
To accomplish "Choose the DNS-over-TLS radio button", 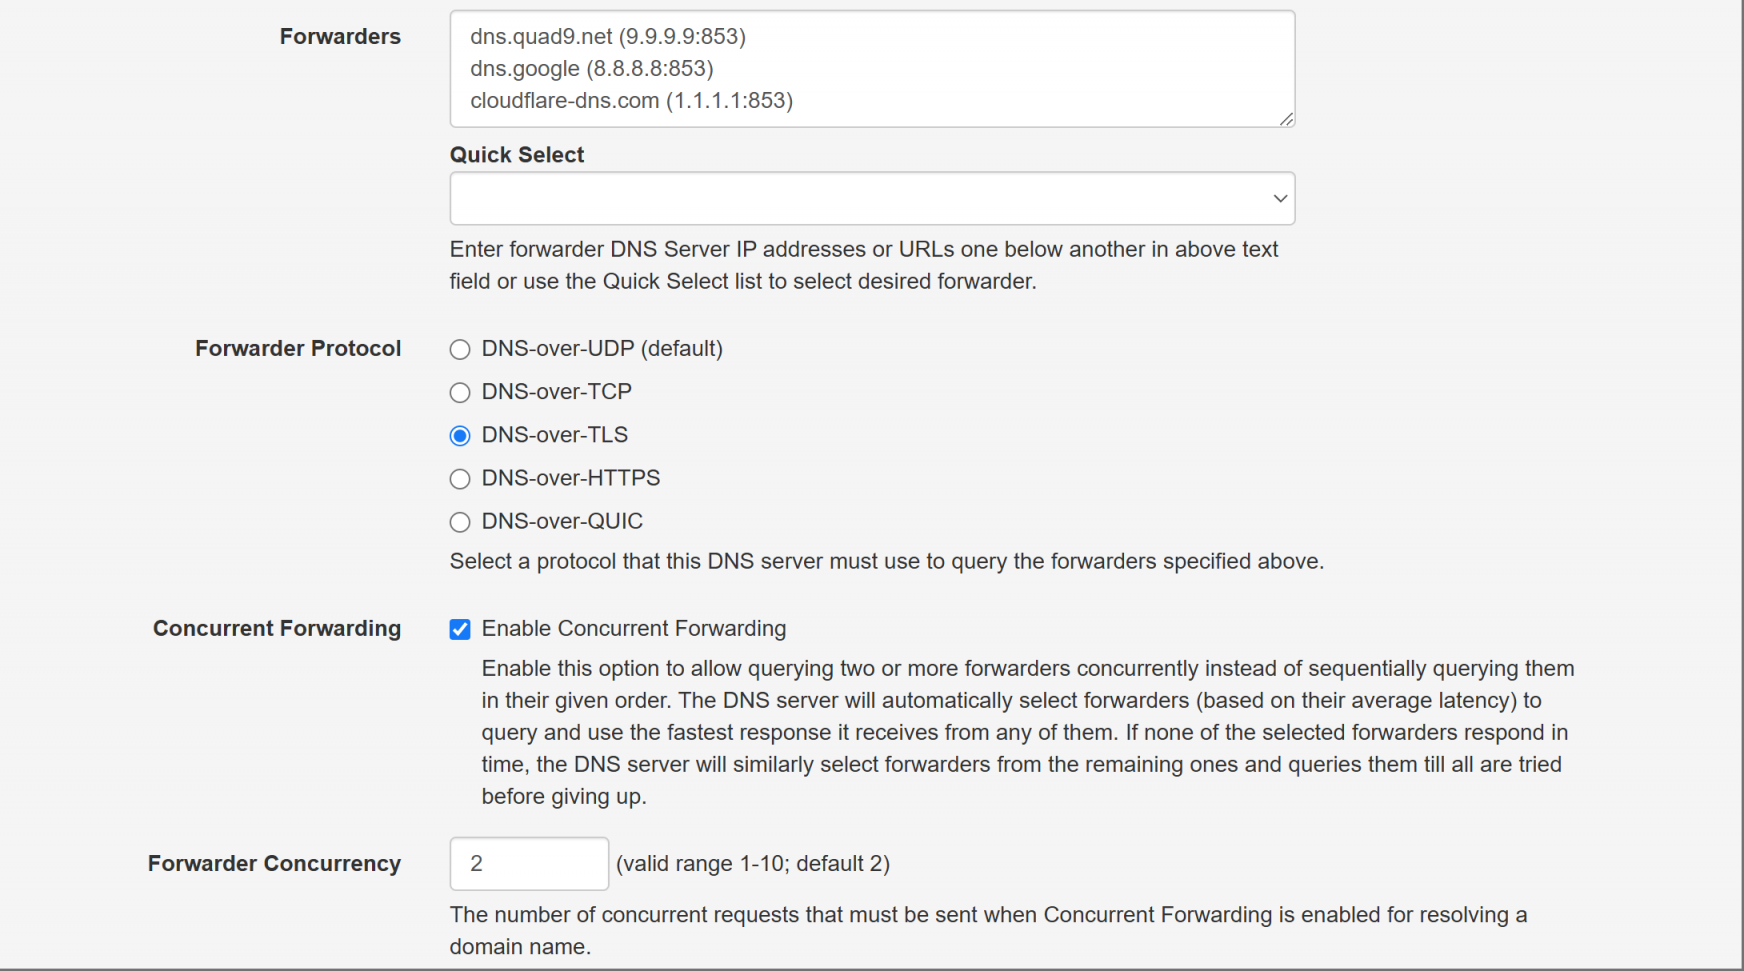I will click(x=460, y=436).
